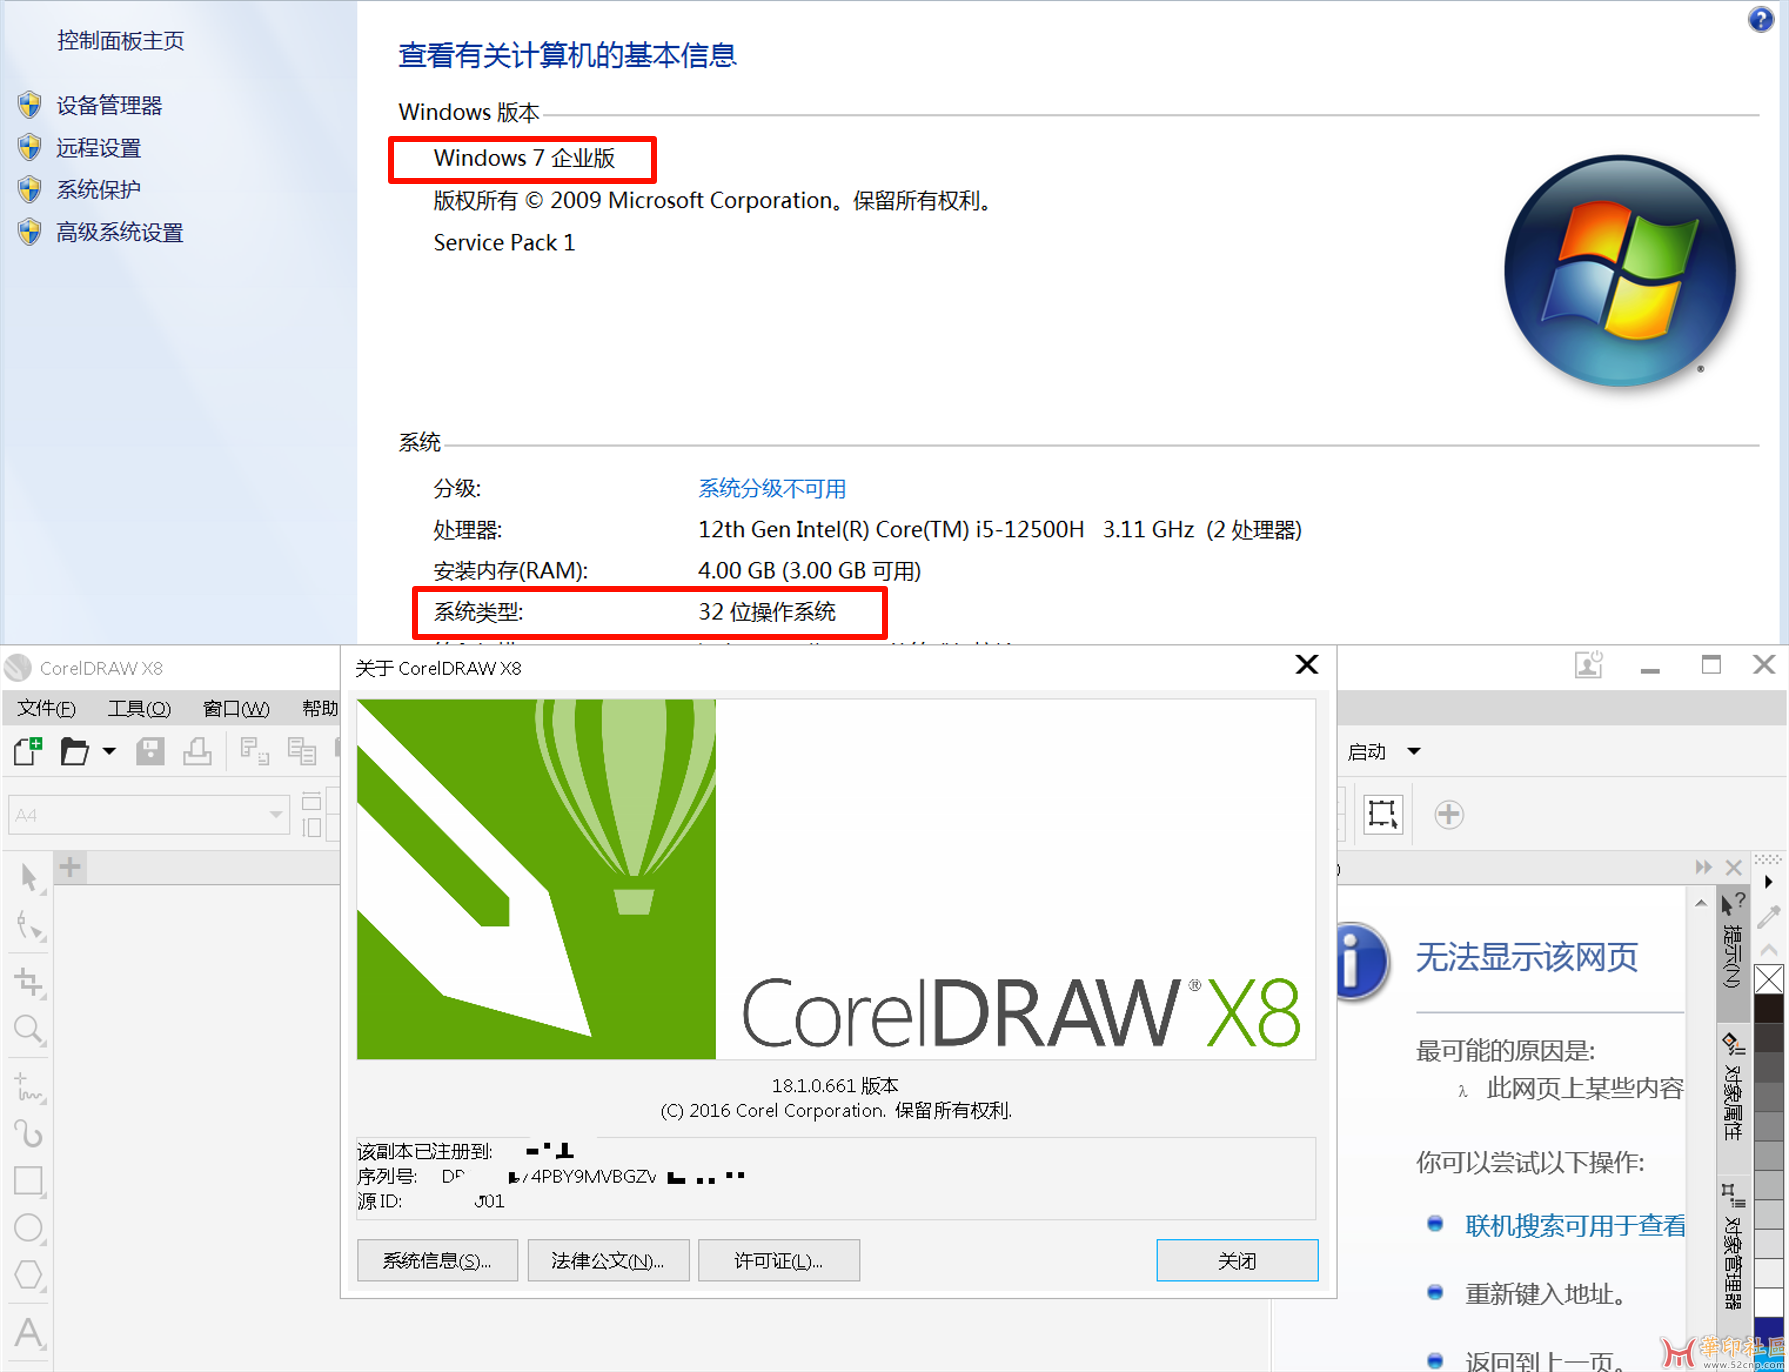Select the Freehand drawing tool
1789x1372 pixels.
[x=29, y=1087]
